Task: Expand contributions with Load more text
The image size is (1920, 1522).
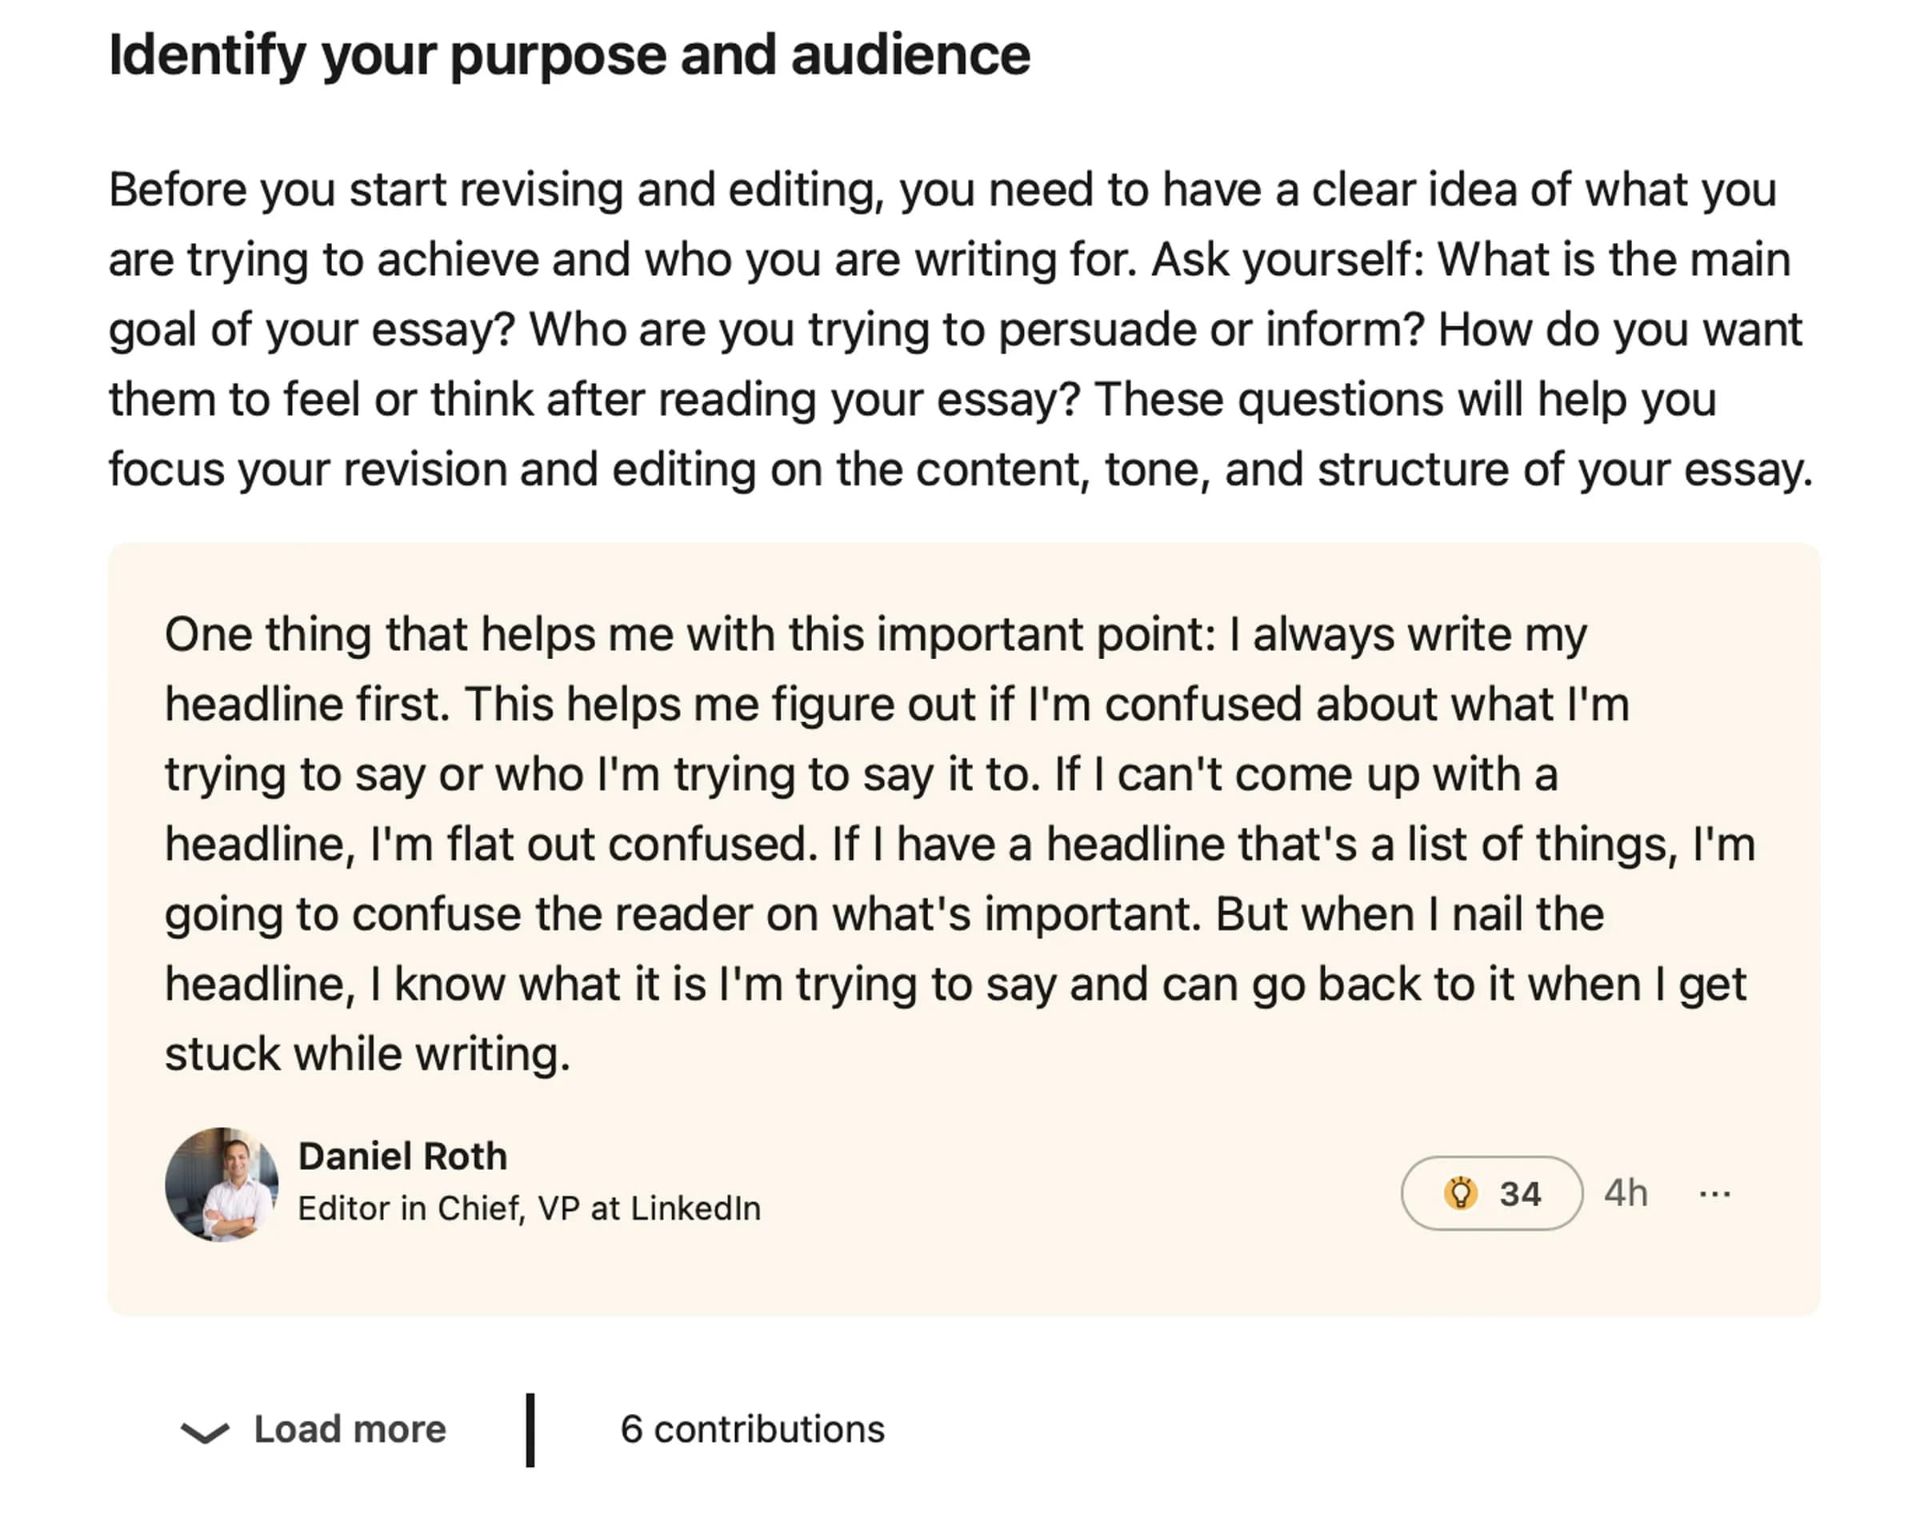Action: pos(349,1429)
